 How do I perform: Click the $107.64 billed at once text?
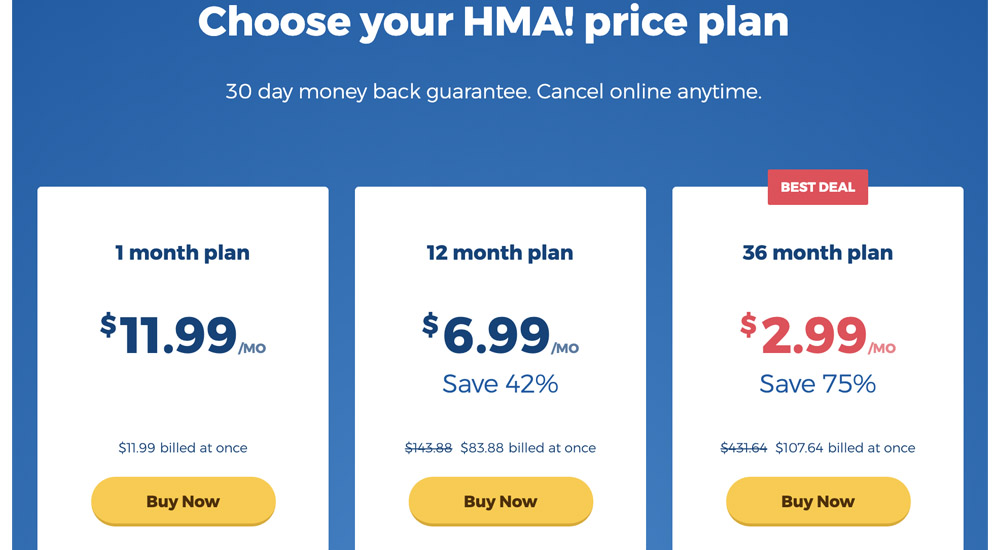pos(845,448)
